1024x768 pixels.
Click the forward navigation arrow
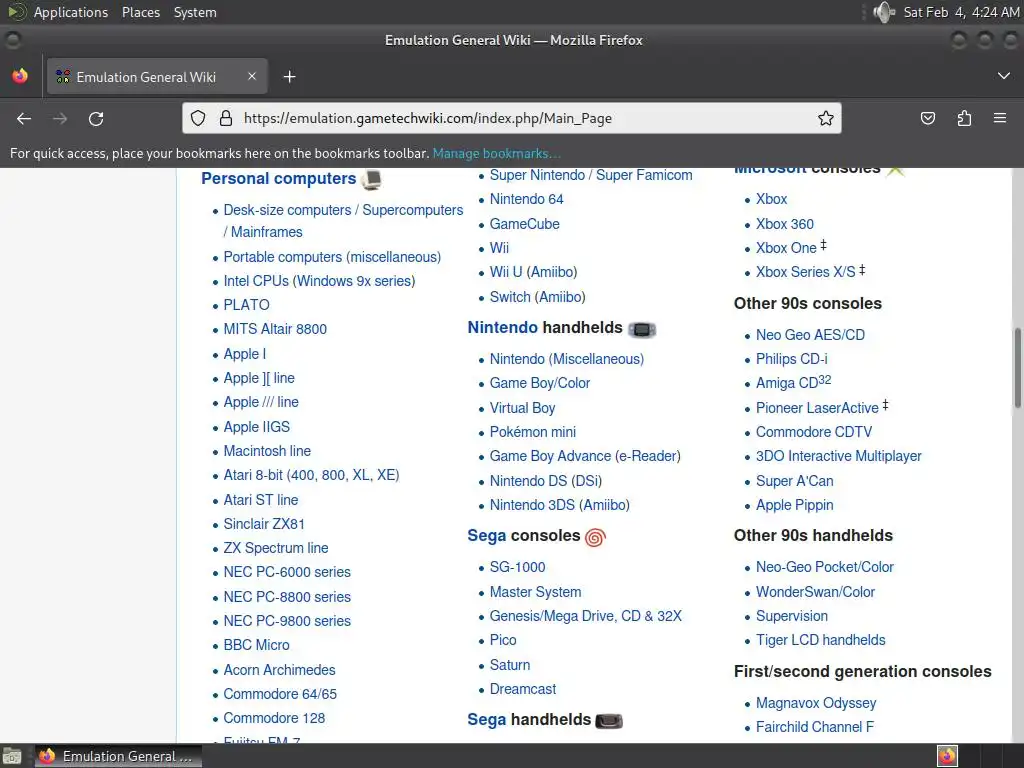tap(60, 118)
